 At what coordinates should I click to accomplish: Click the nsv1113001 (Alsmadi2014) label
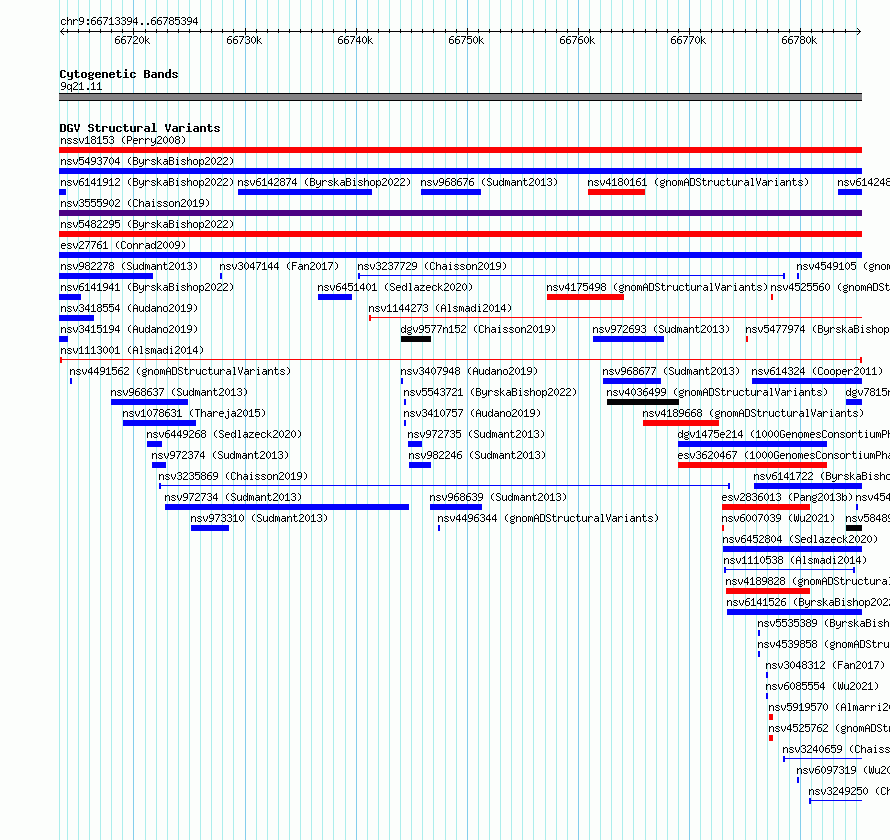[x=132, y=350]
